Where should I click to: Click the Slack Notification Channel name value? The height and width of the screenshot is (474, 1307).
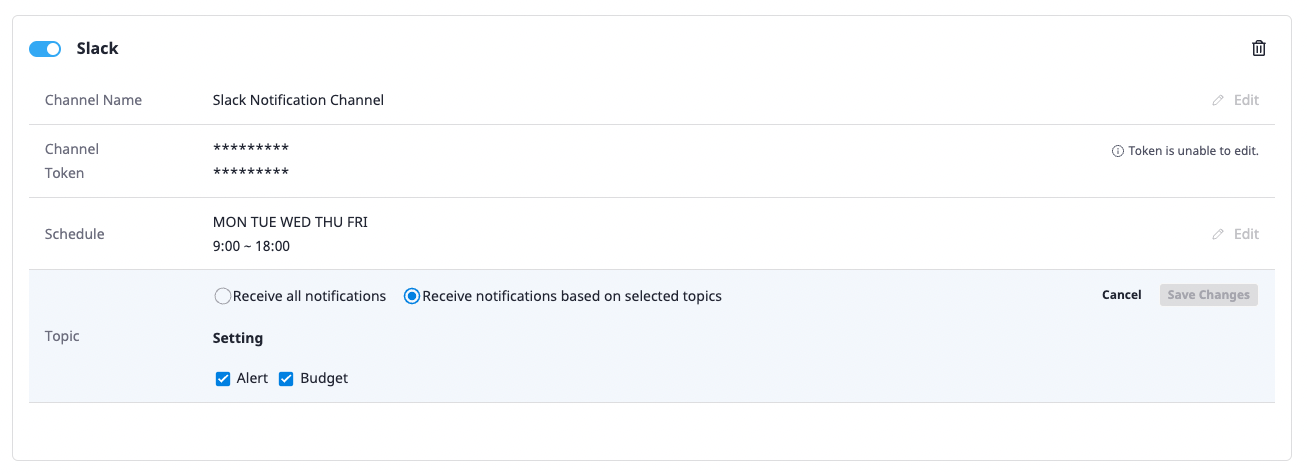pyautogui.click(x=298, y=100)
